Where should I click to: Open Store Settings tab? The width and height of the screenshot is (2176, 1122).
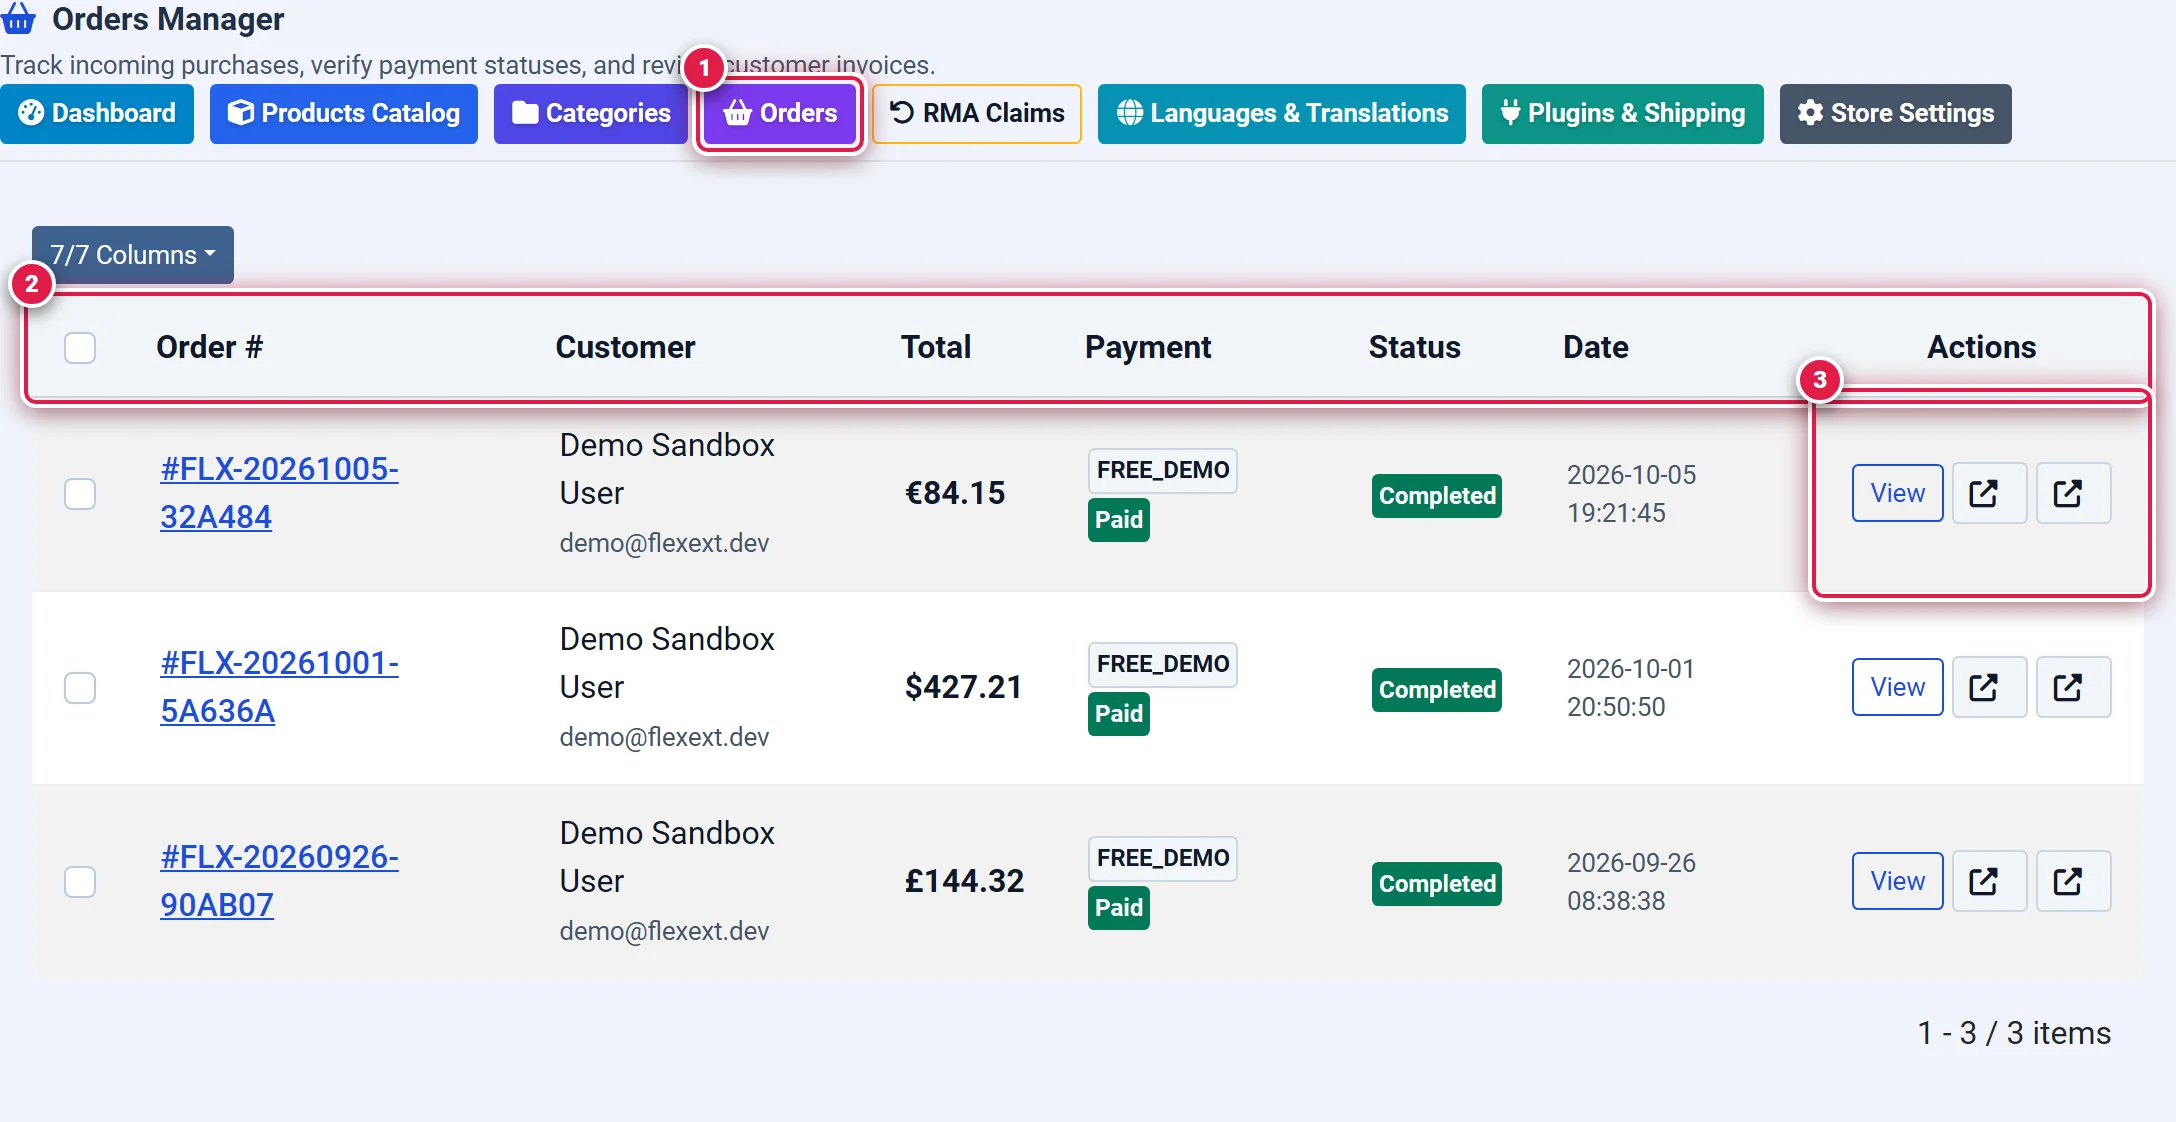[1896, 113]
